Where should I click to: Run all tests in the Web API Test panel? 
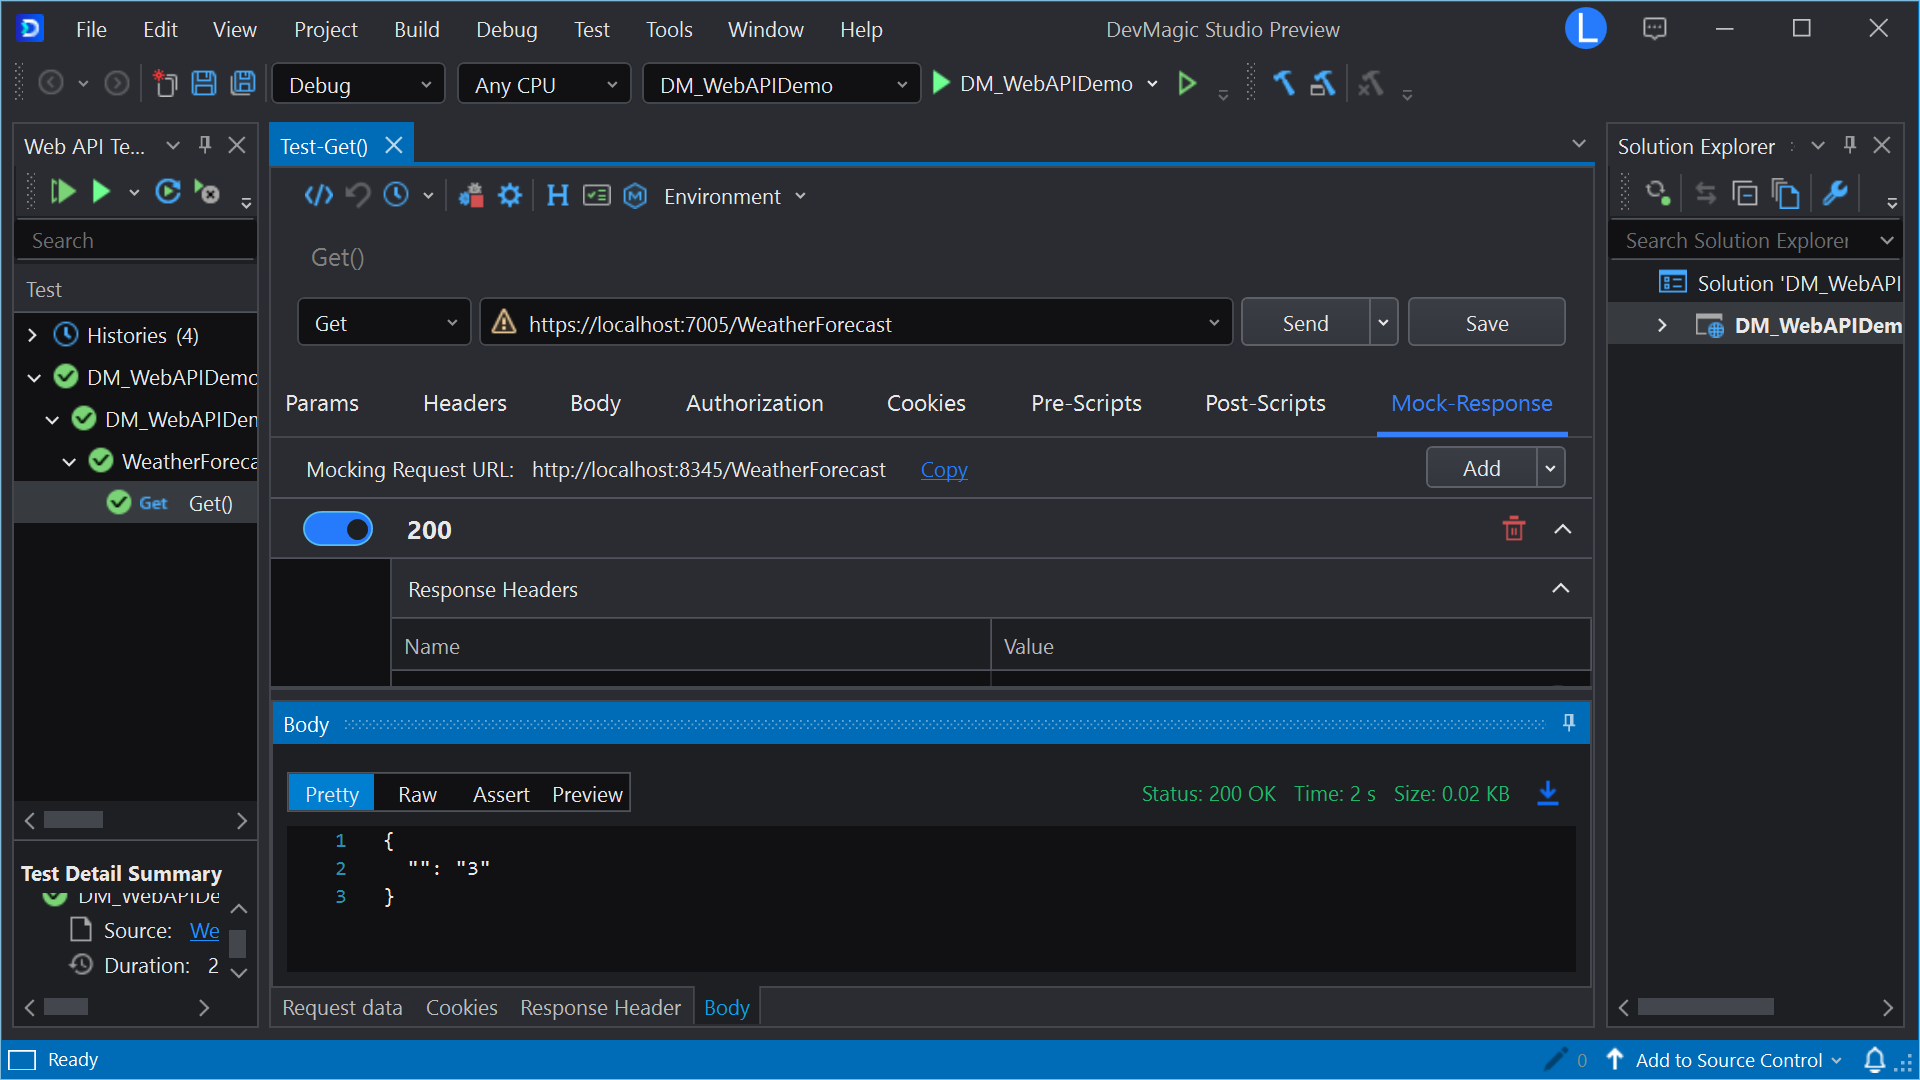63,191
